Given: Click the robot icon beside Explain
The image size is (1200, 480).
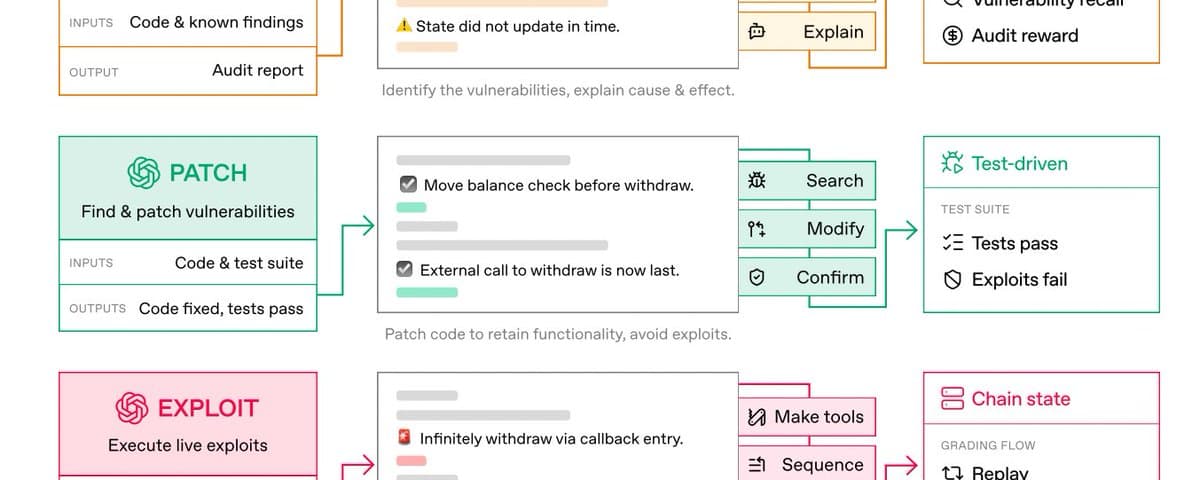Looking at the screenshot, I should pos(757,33).
